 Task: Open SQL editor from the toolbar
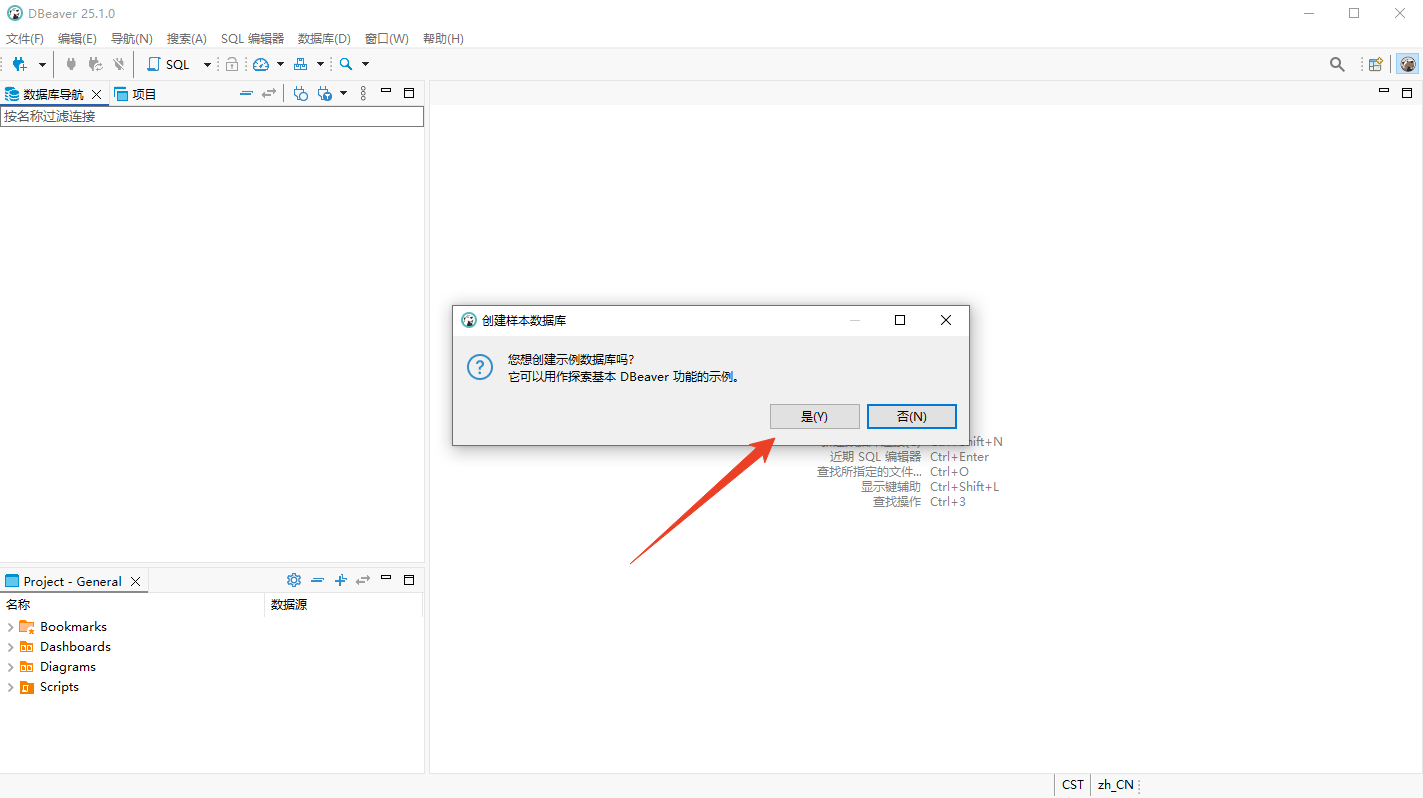168,64
